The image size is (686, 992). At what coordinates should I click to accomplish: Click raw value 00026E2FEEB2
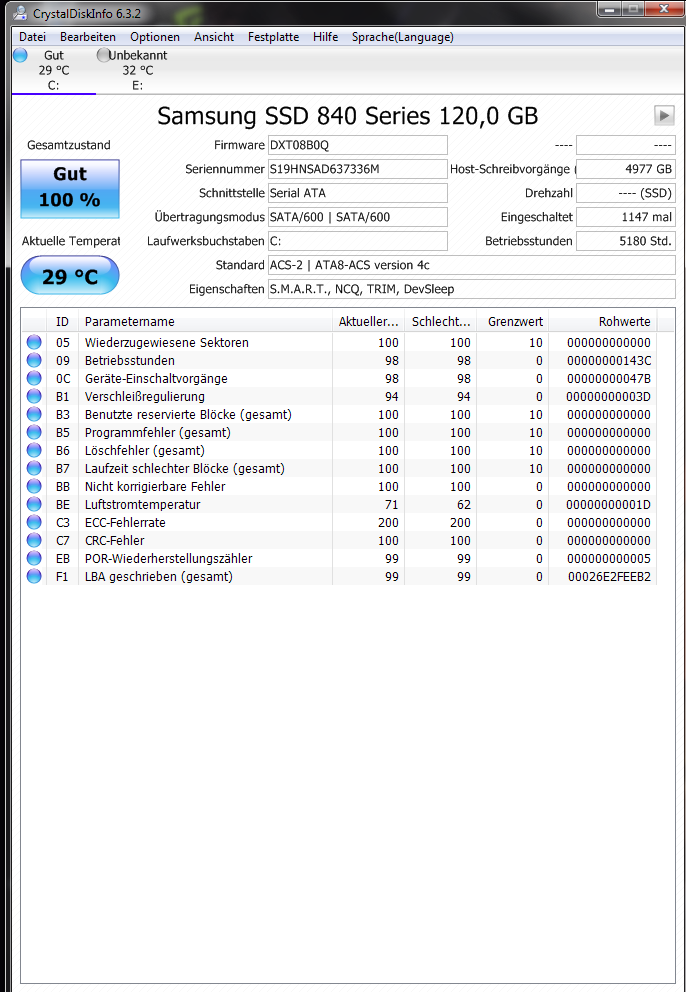[x=609, y=576]
